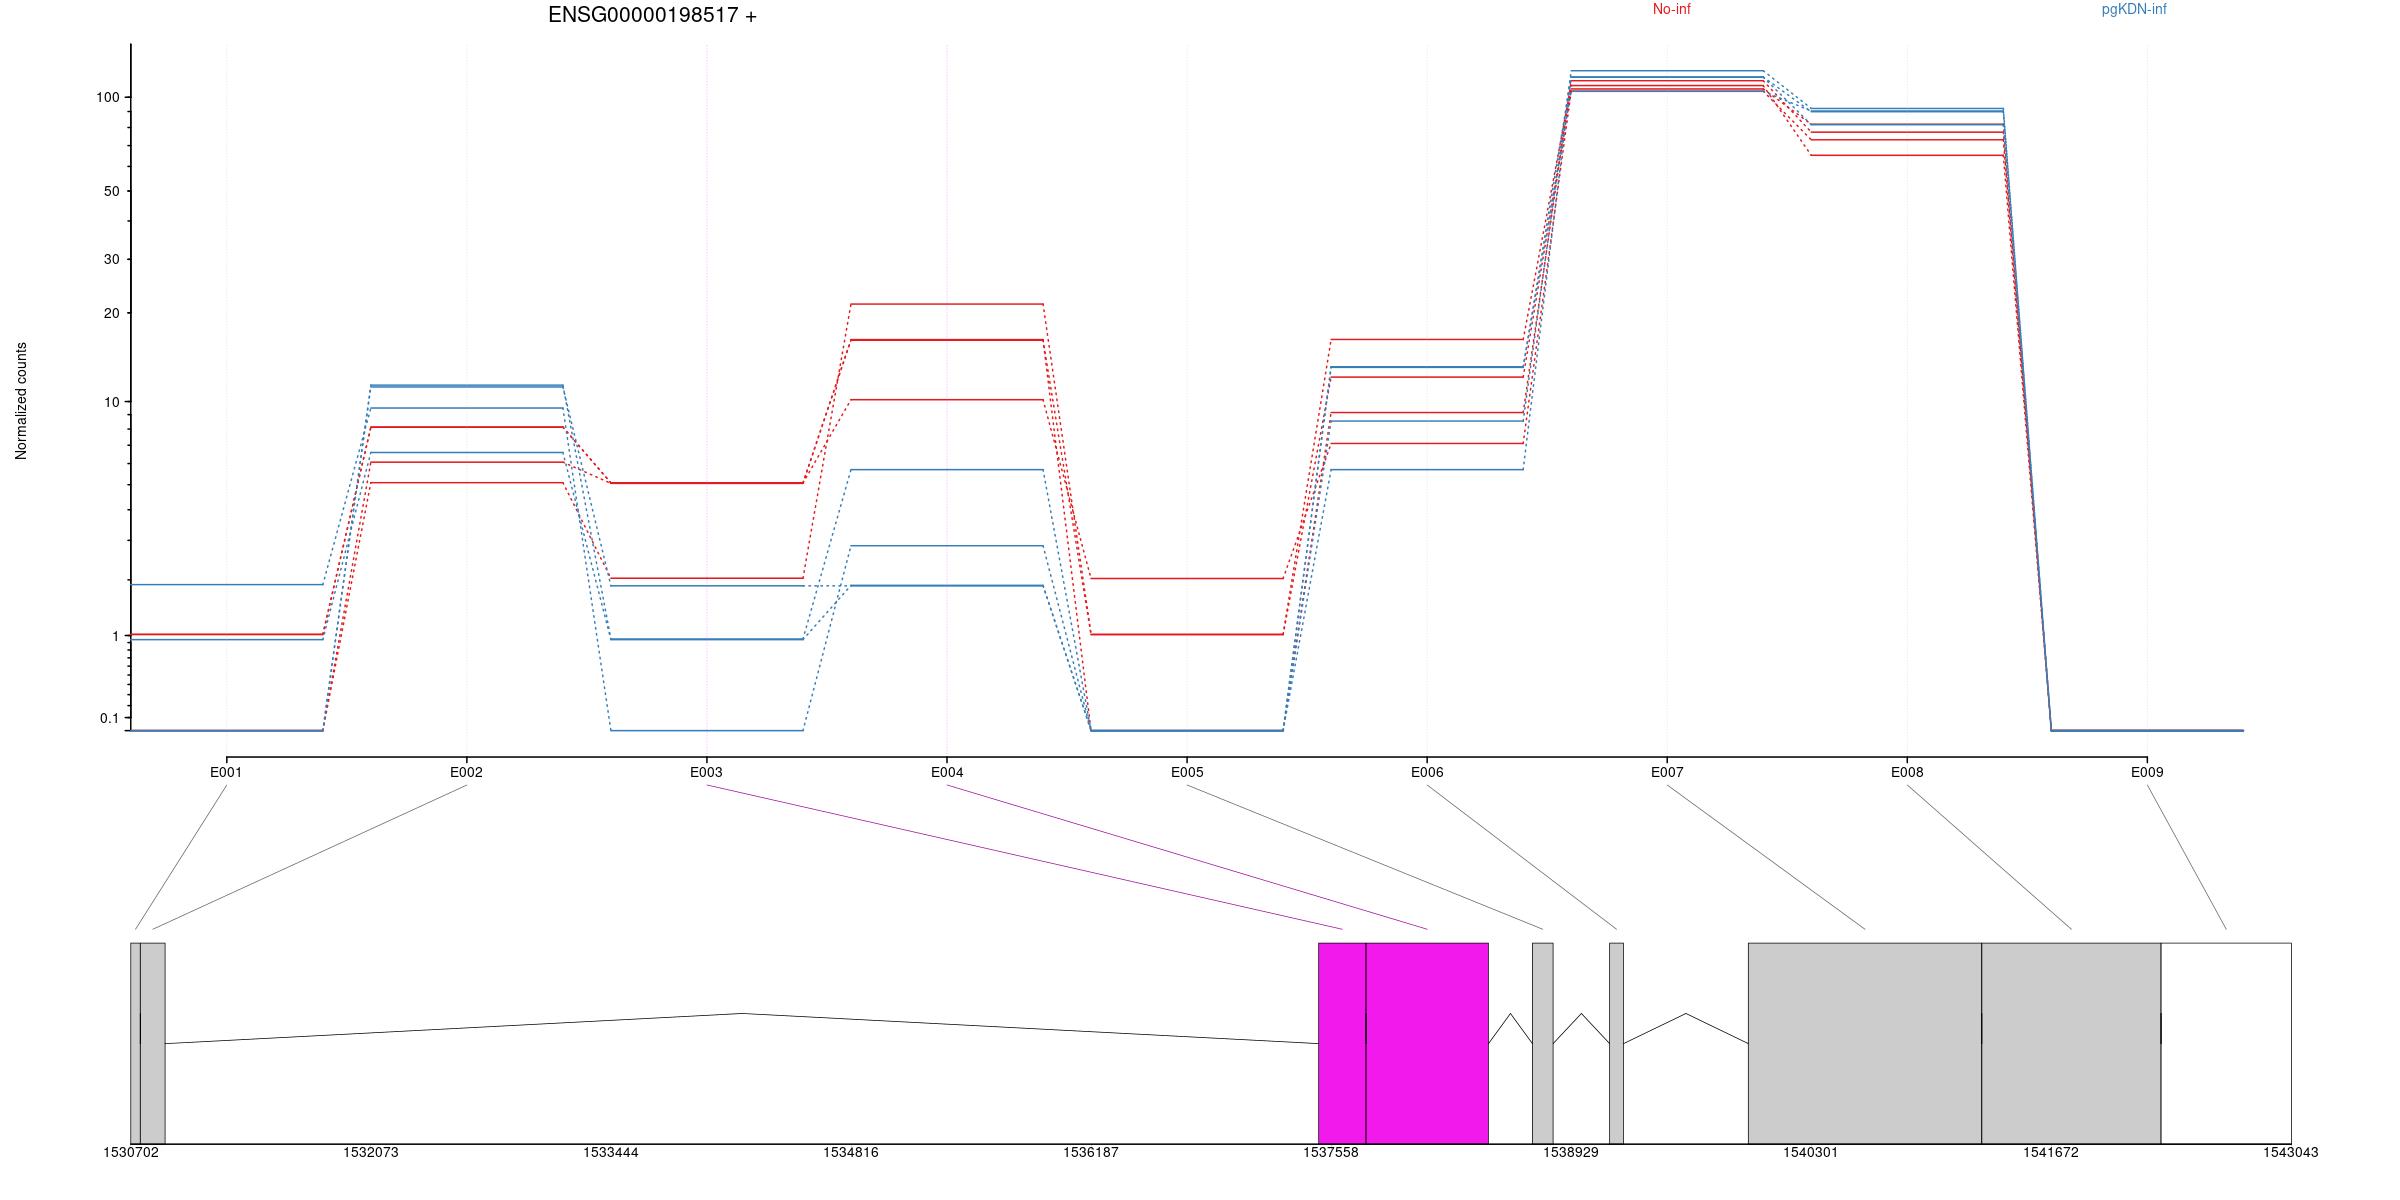This screenshot has height=1200, width=2400.
Task: Click genomic coordinate 1530702 label
Action: click(x=131, y=1153)
